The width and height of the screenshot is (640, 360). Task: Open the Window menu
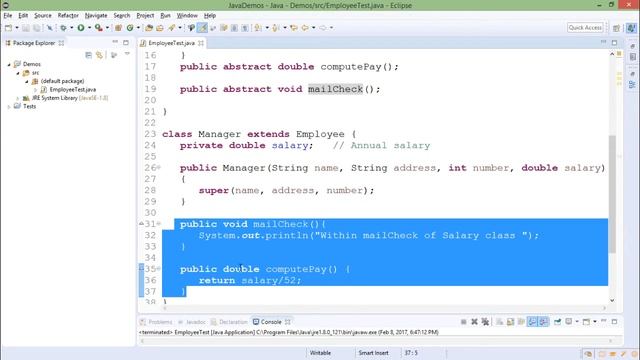click(187, 16)
